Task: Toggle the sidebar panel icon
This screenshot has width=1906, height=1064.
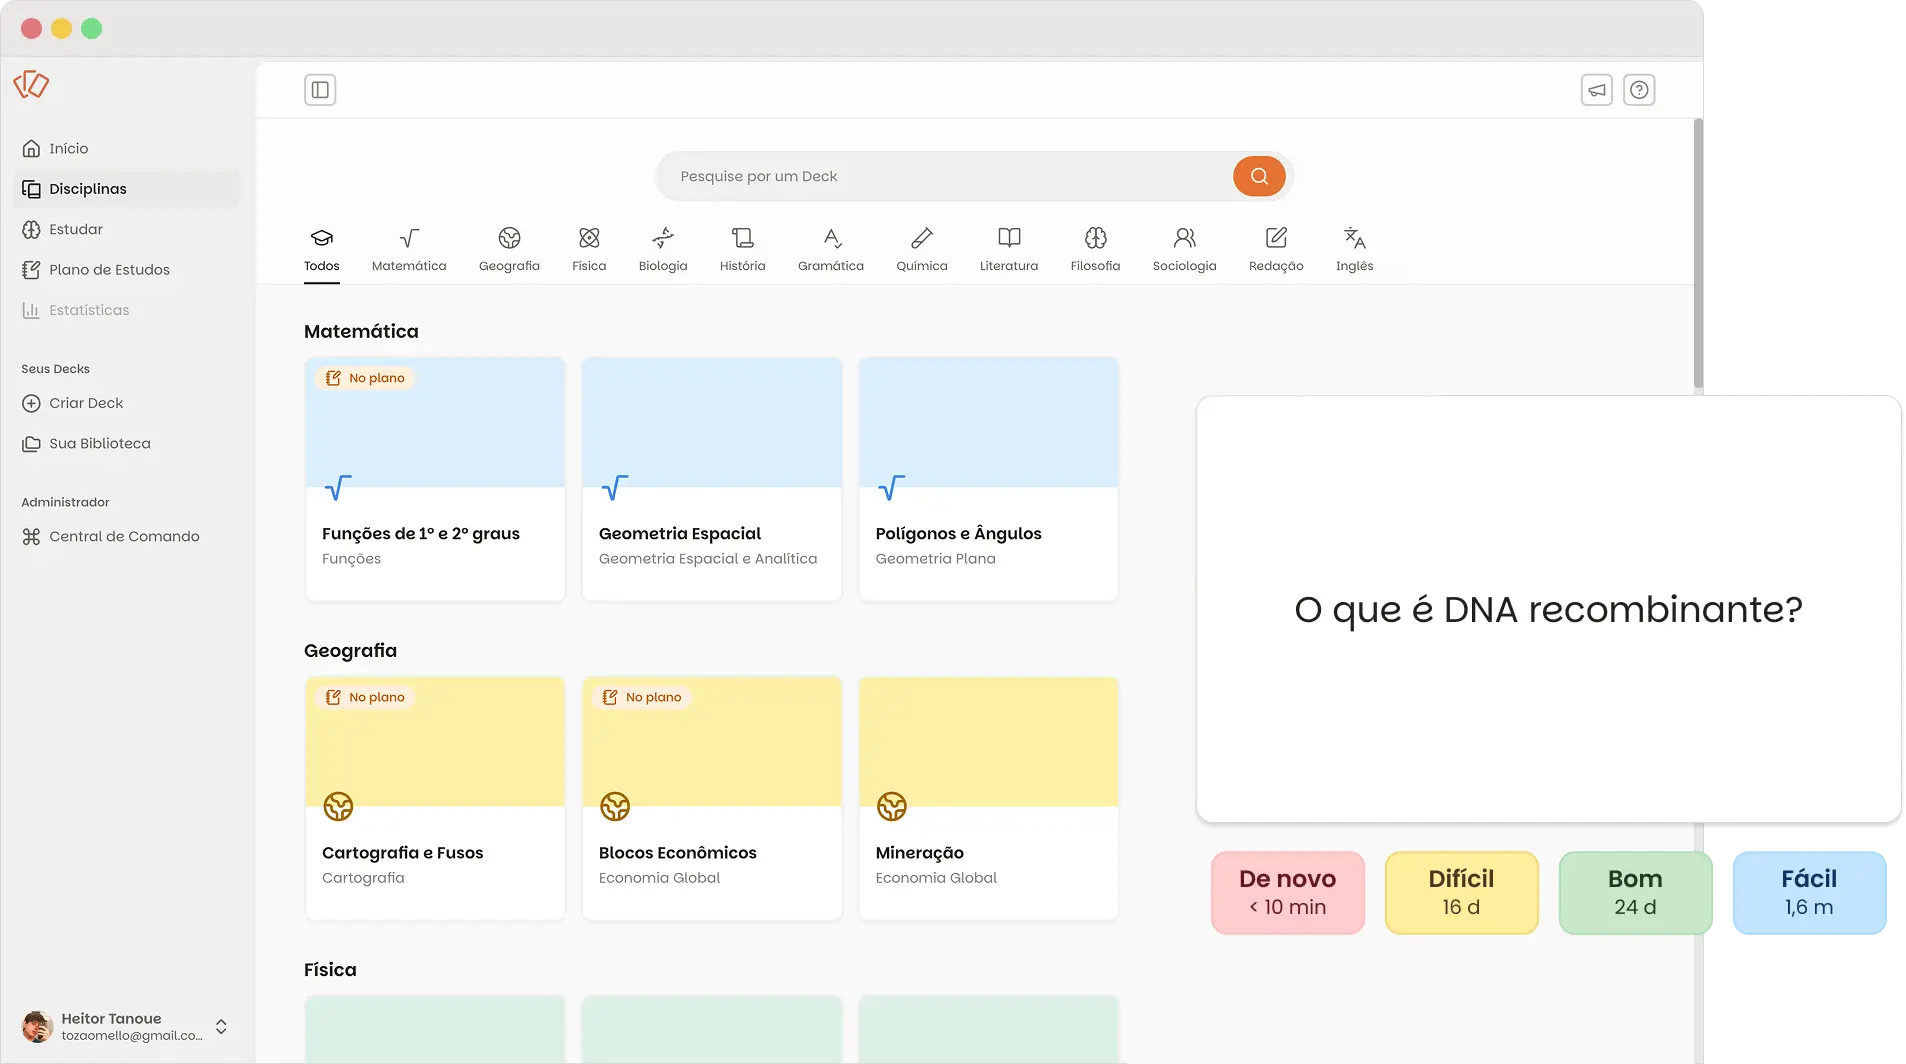Action: pyautogui.click(x=320, y=90)
